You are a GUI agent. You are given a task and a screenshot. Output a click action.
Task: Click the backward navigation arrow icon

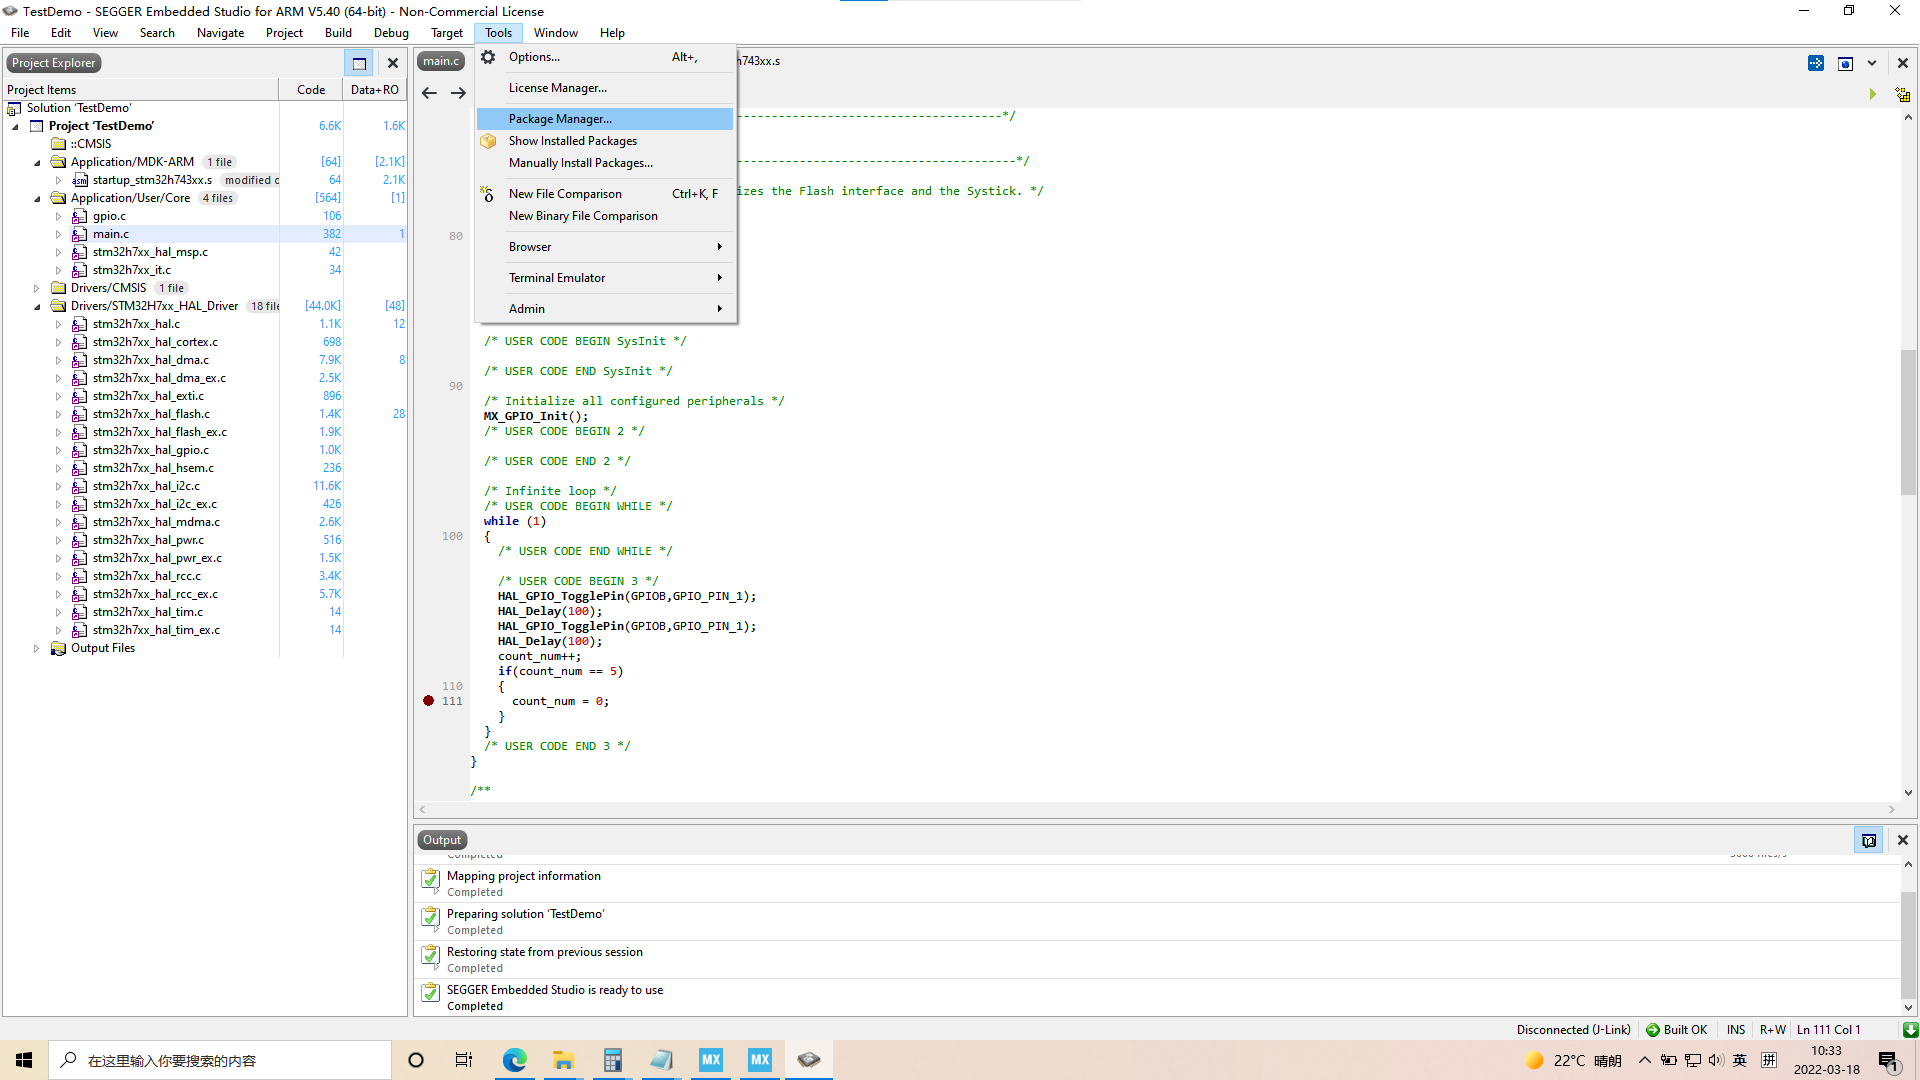tap(429, 91)
